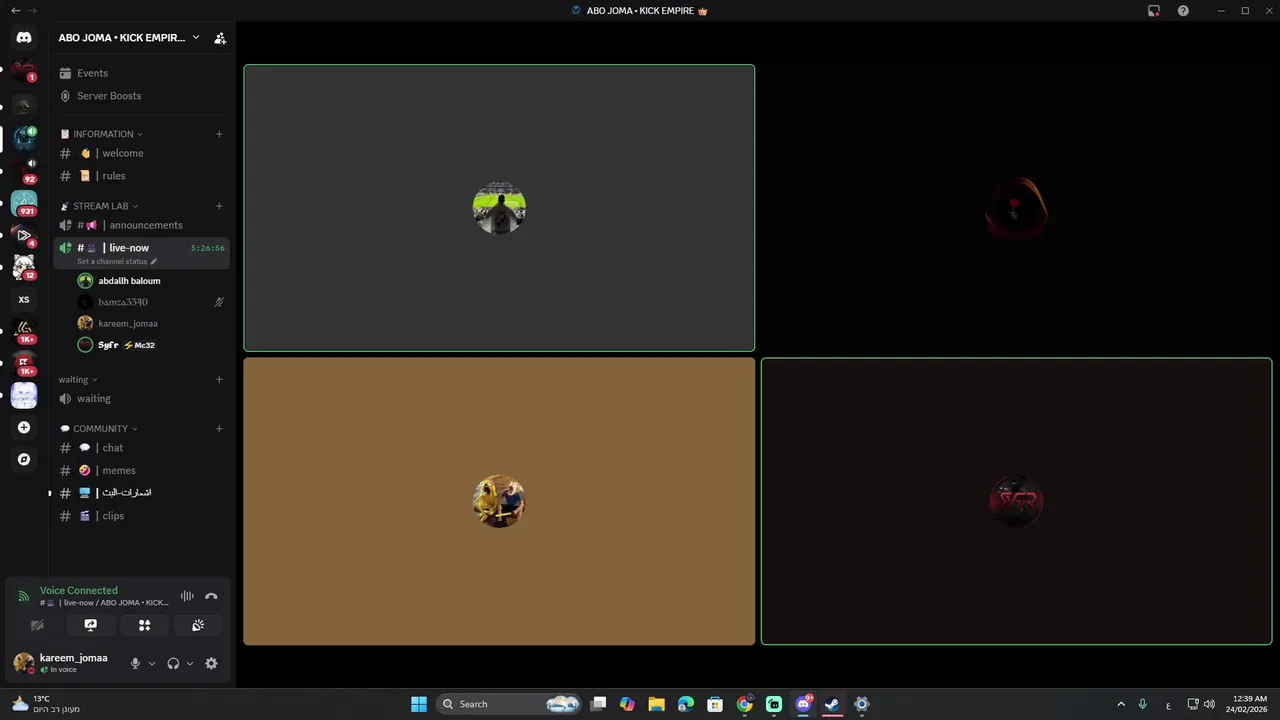Open the memes channel
Viewport: 1280px width, 720px height.
pyautogui.click(x=141, y=470)
